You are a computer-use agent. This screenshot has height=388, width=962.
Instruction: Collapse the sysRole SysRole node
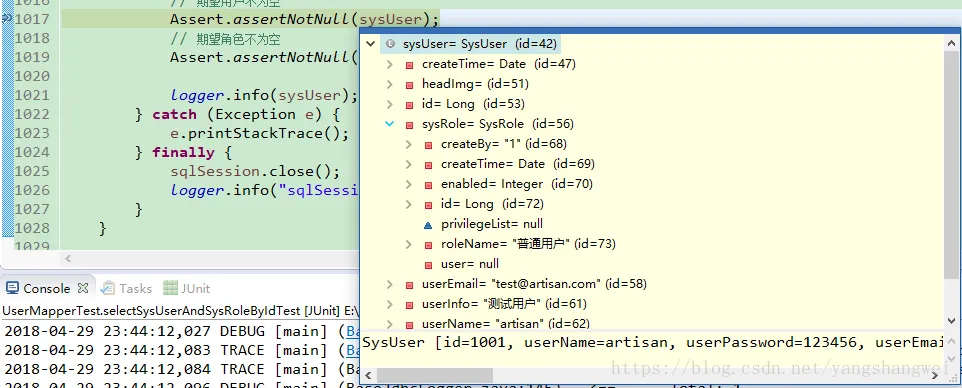click(x=390, y=124)
